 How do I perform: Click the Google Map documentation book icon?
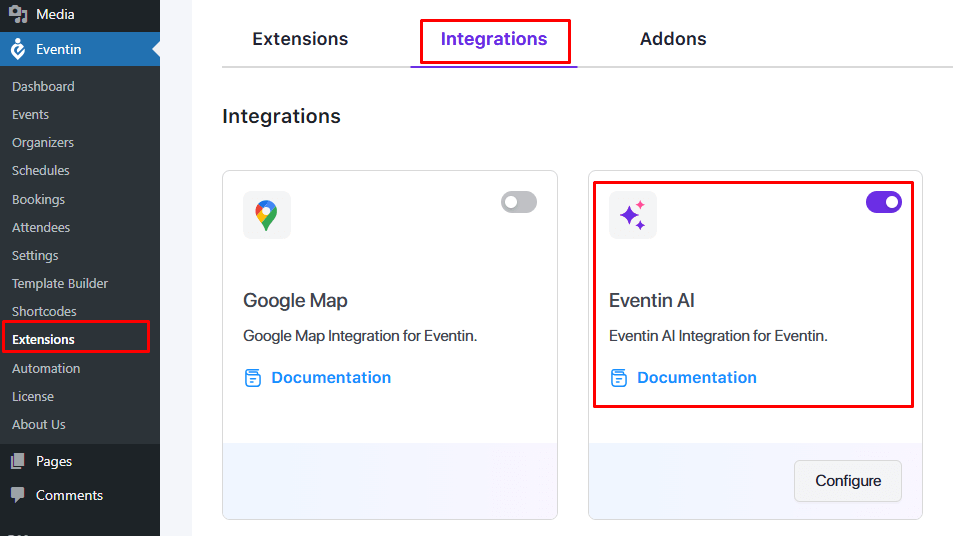[253, 378]
